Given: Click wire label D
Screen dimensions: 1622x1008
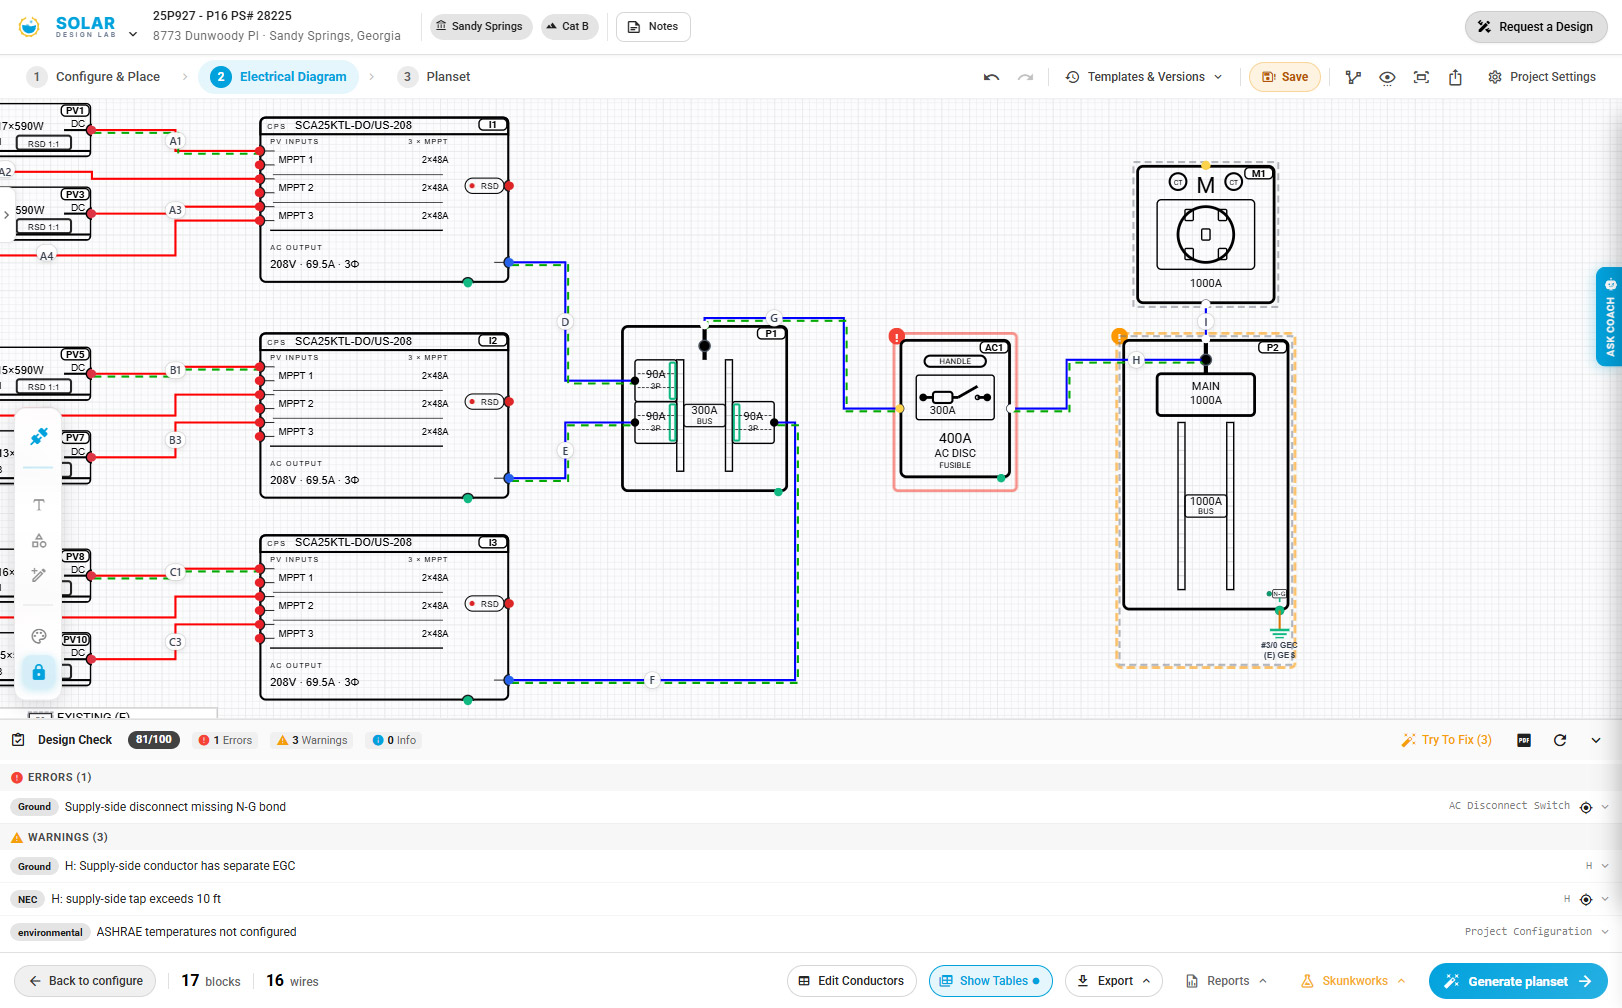Looking at the screenshot, I should tap(565, 322).
